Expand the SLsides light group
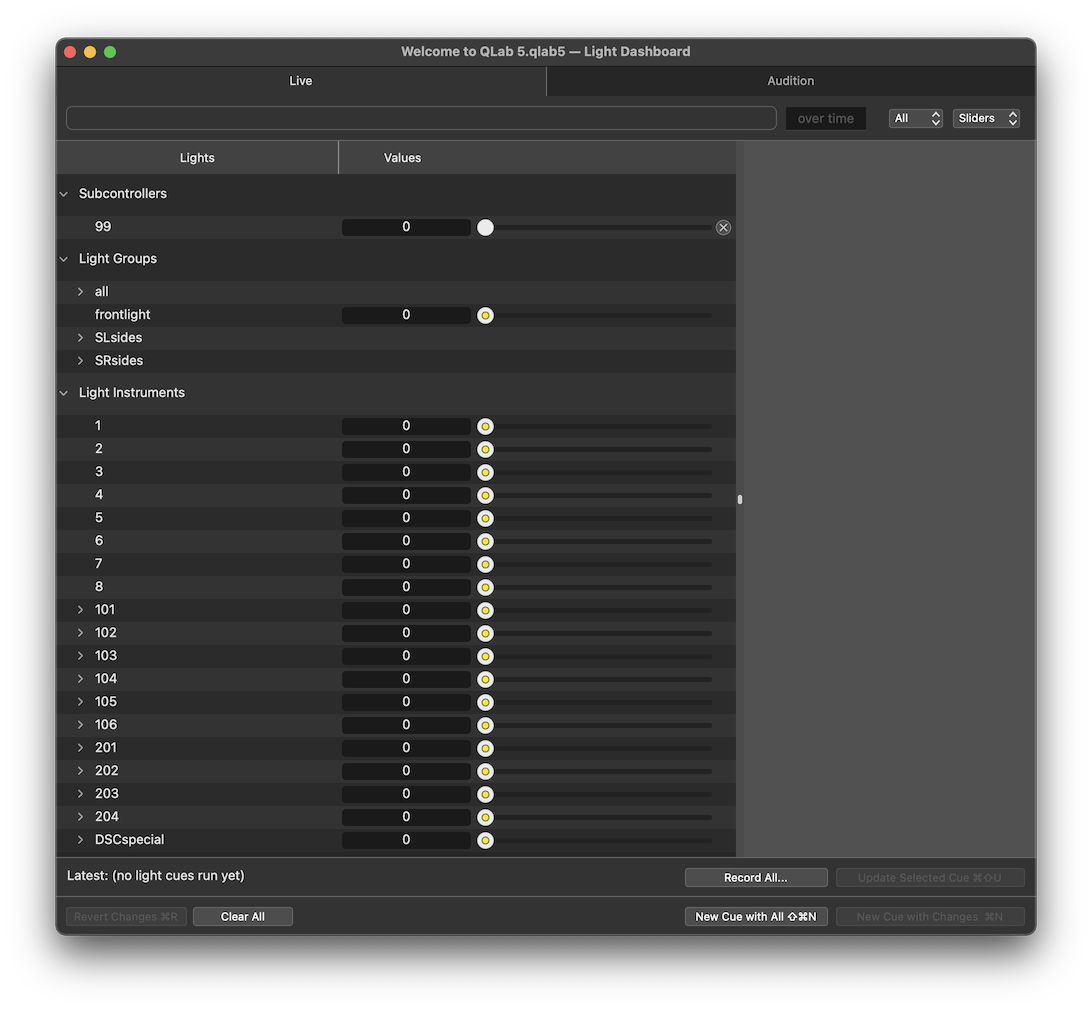 tap(81, 337)
